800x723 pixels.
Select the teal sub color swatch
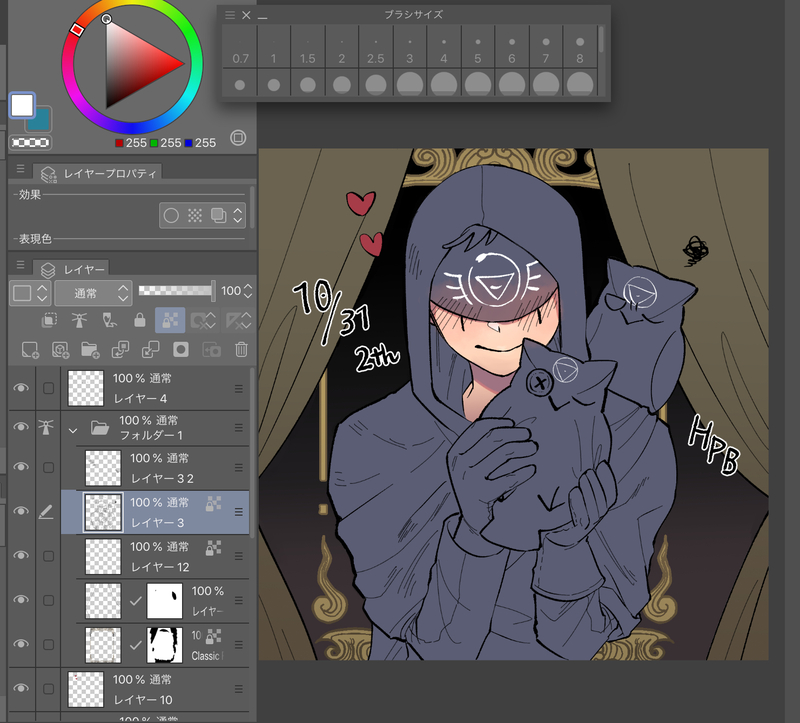click(41, 121)
